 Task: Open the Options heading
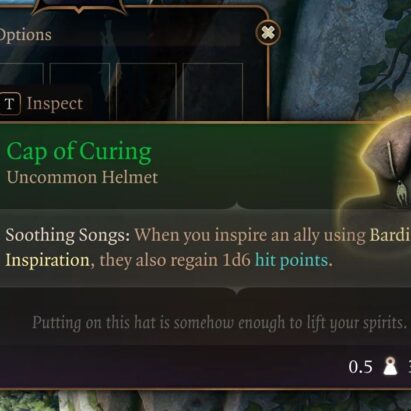(26, 35)
